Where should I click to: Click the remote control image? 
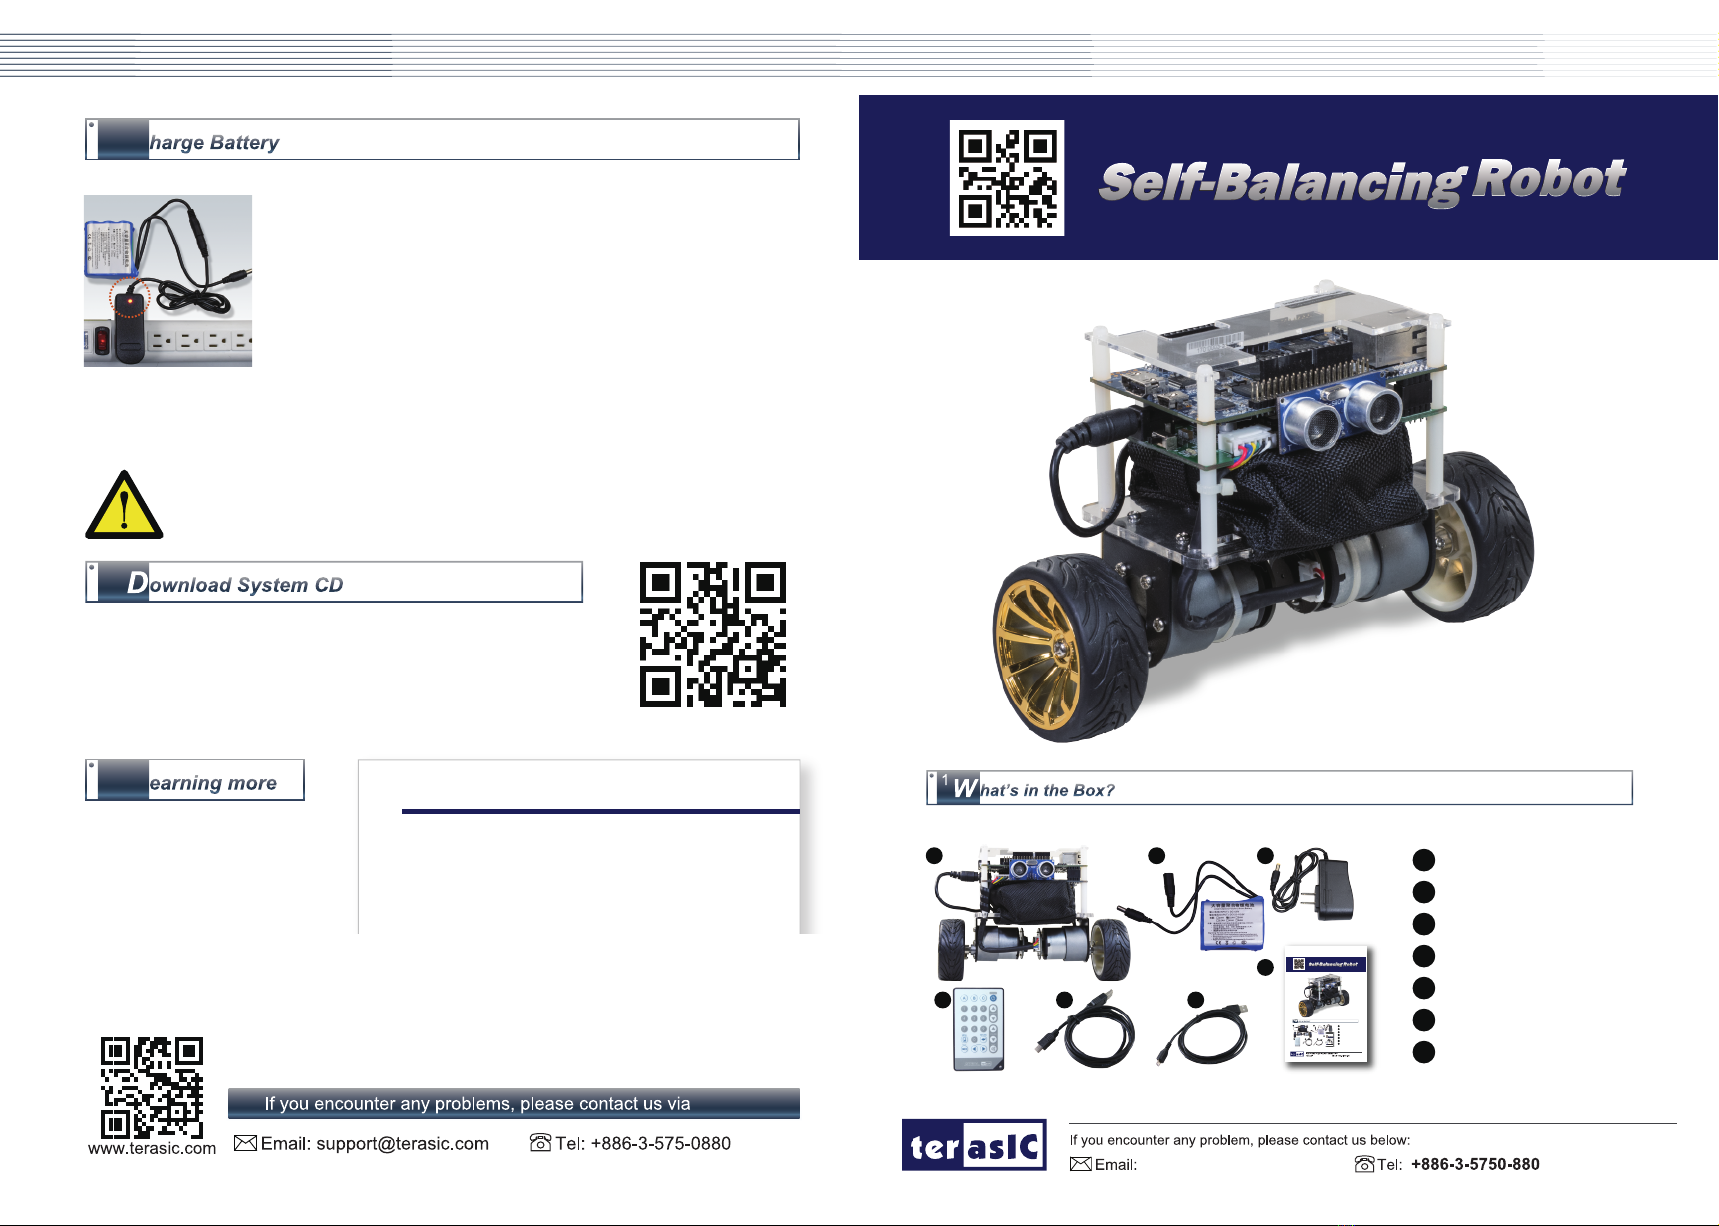(x=978, y=1029)
